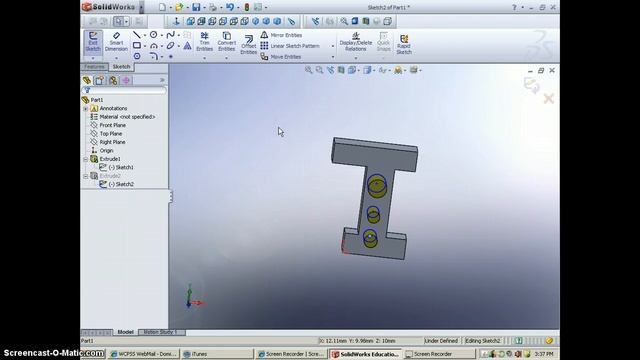Switch to Sketch tab
The image size is (640, 360).
coord(121,67)
